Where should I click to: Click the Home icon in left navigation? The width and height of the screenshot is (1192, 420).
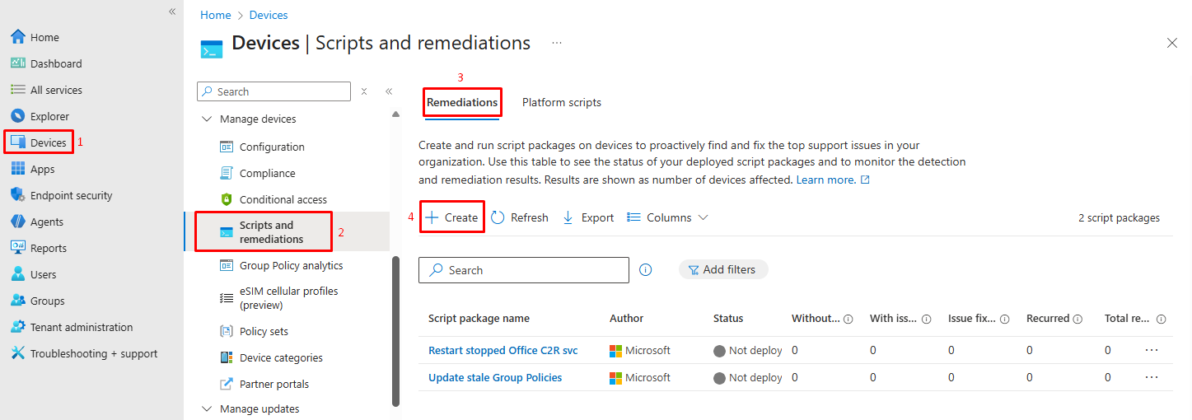18,37
